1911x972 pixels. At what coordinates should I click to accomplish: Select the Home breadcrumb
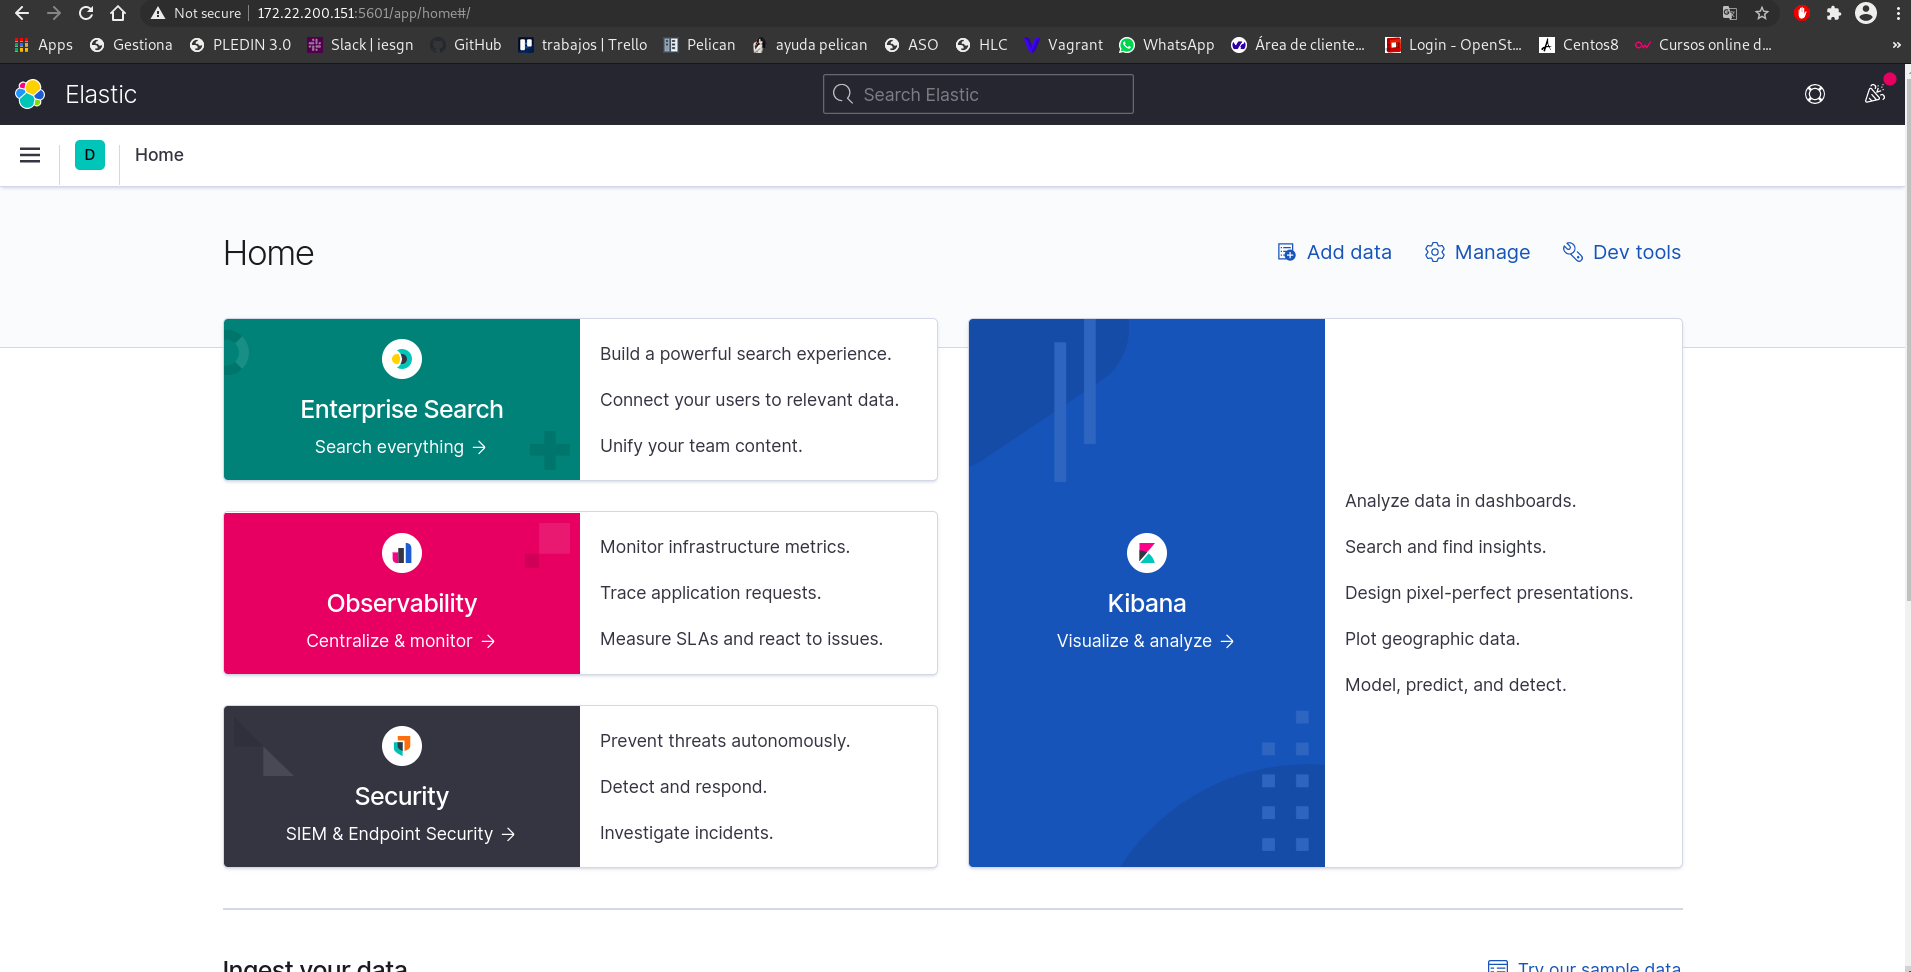(159, 155)
